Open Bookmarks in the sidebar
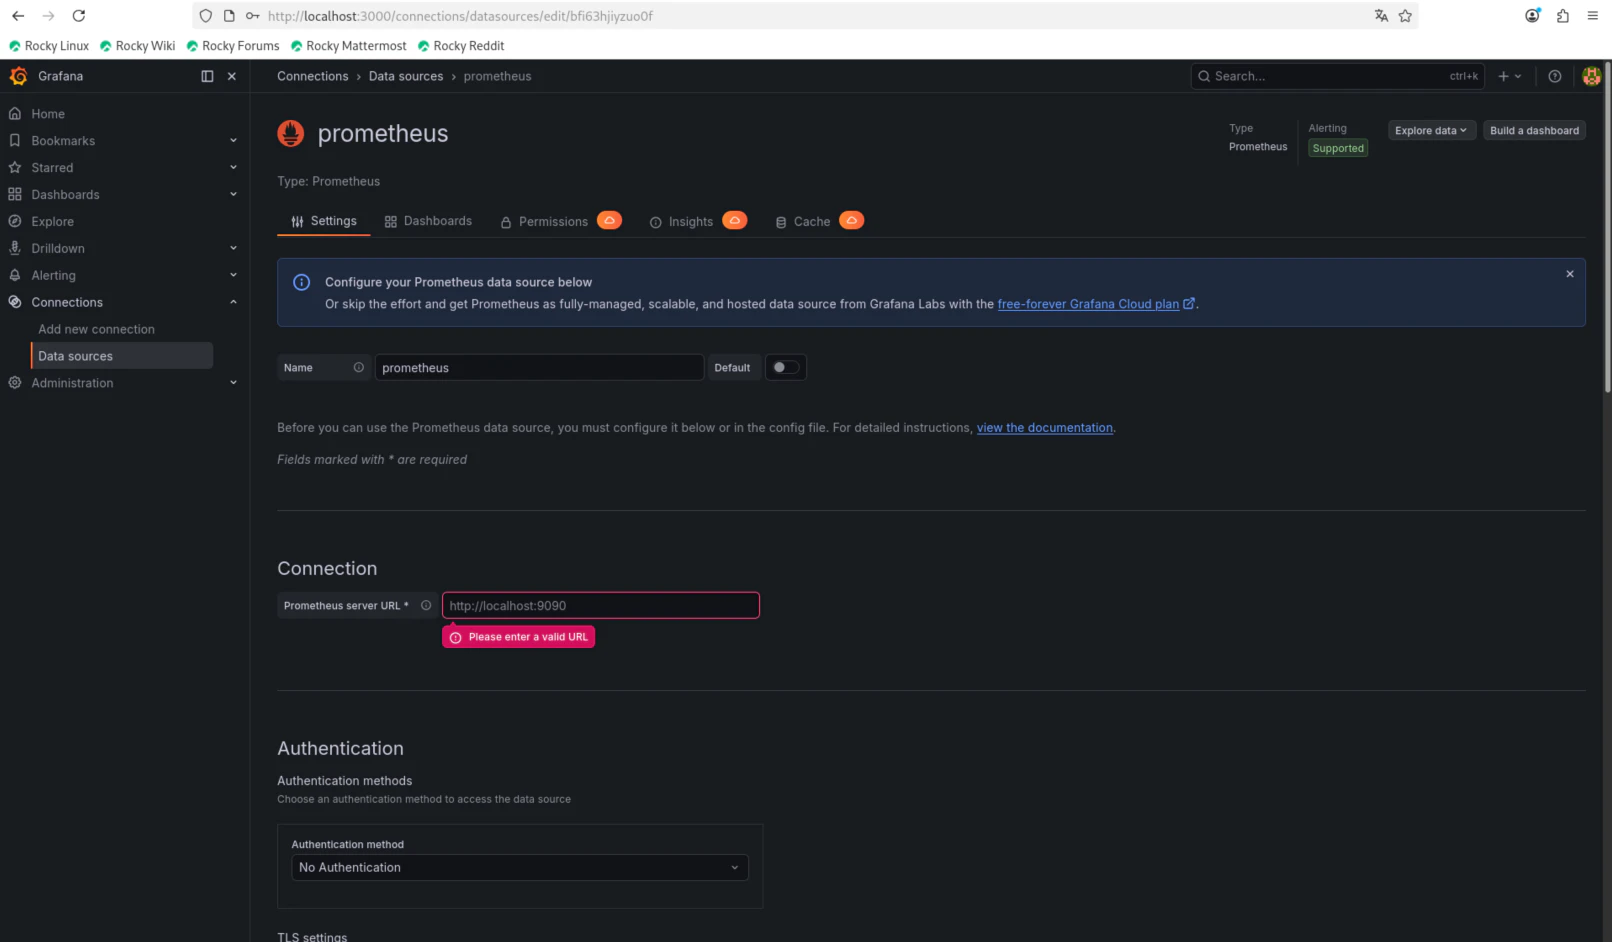This screenshot has width=1612, height=942. click(x=63, y=141)
